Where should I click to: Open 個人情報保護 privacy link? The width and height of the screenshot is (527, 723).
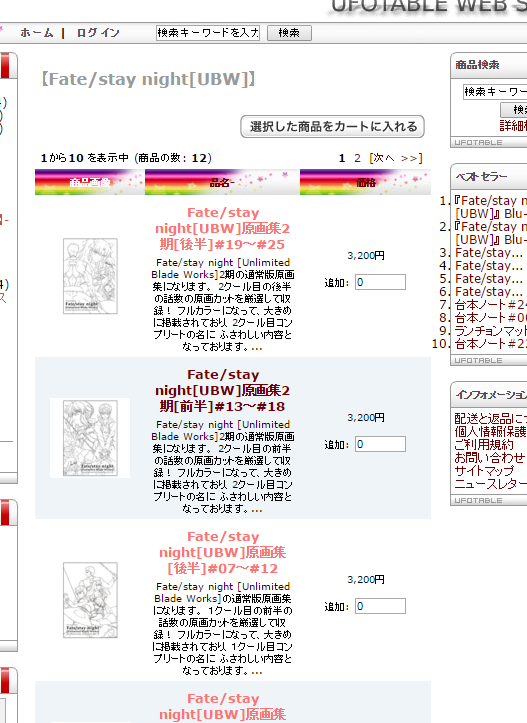tap(491, 431)
